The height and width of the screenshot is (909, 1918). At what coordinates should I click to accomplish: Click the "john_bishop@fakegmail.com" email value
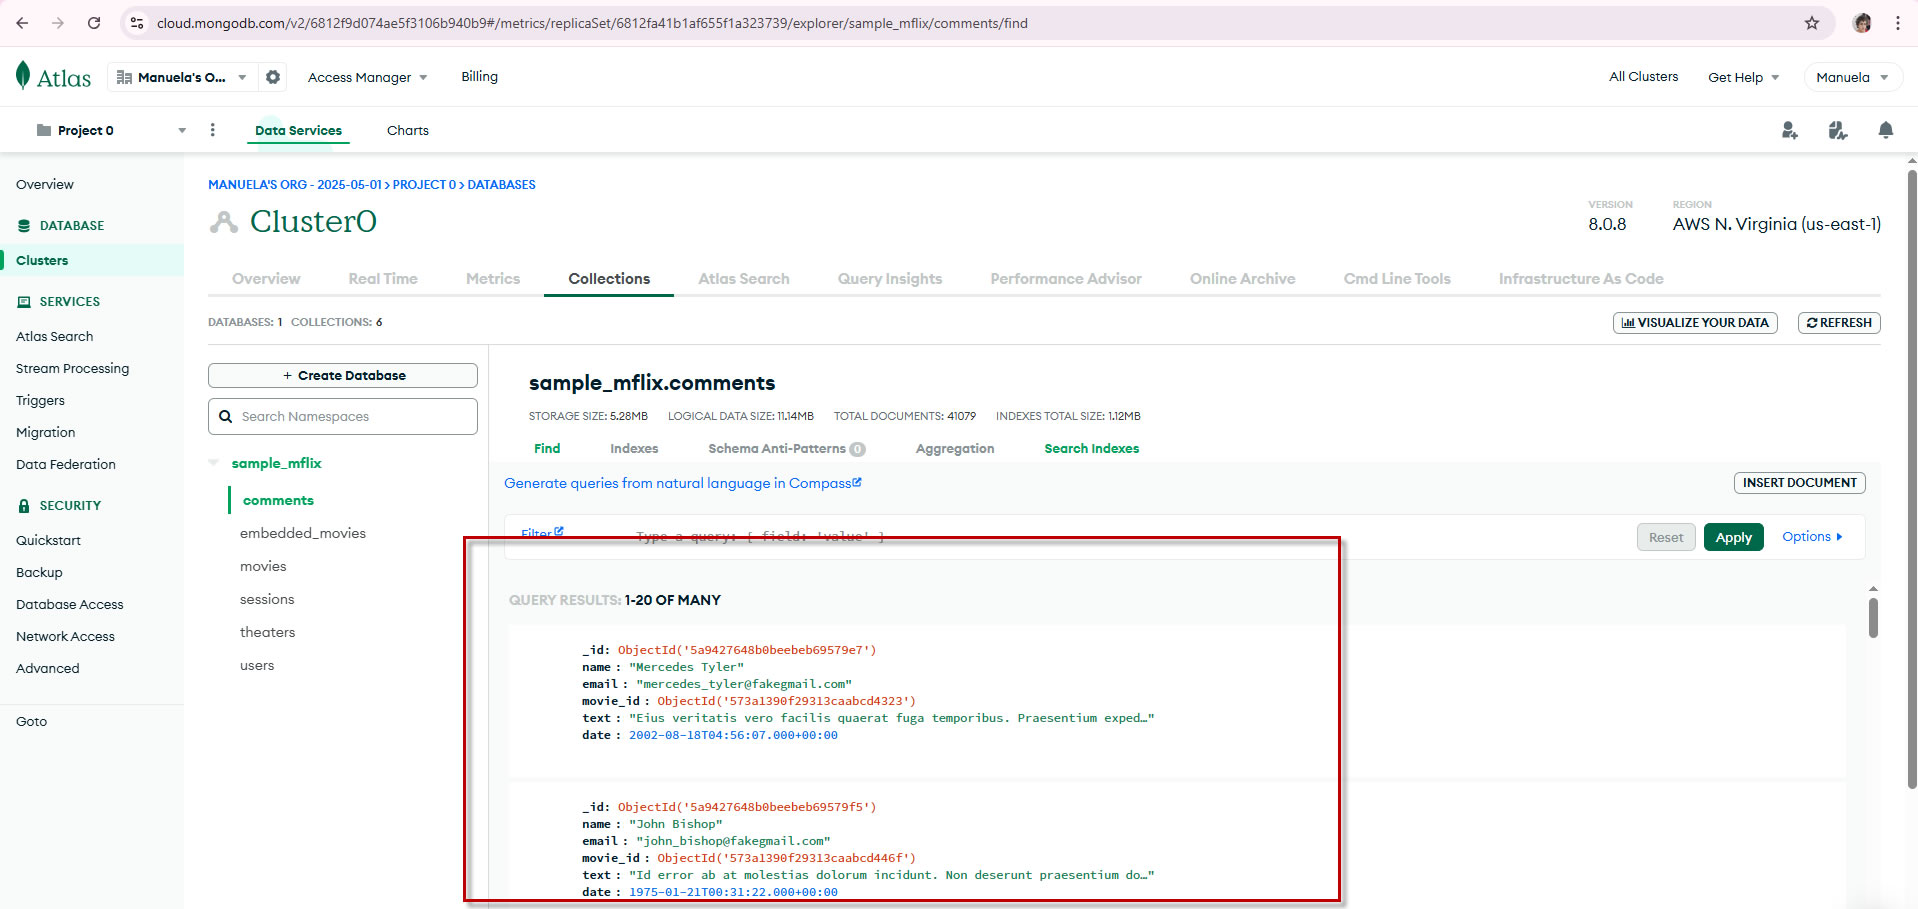point(733,841)
